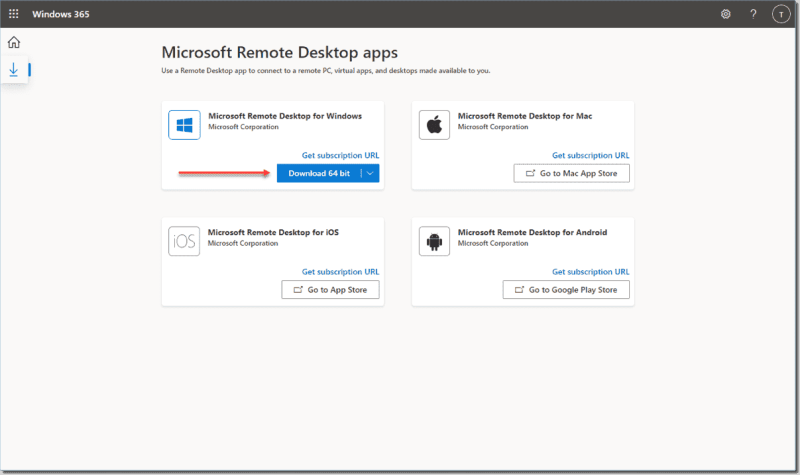Select the download icon in sidebar
This screenshot has width=800, height=475.
click(14, 70)
